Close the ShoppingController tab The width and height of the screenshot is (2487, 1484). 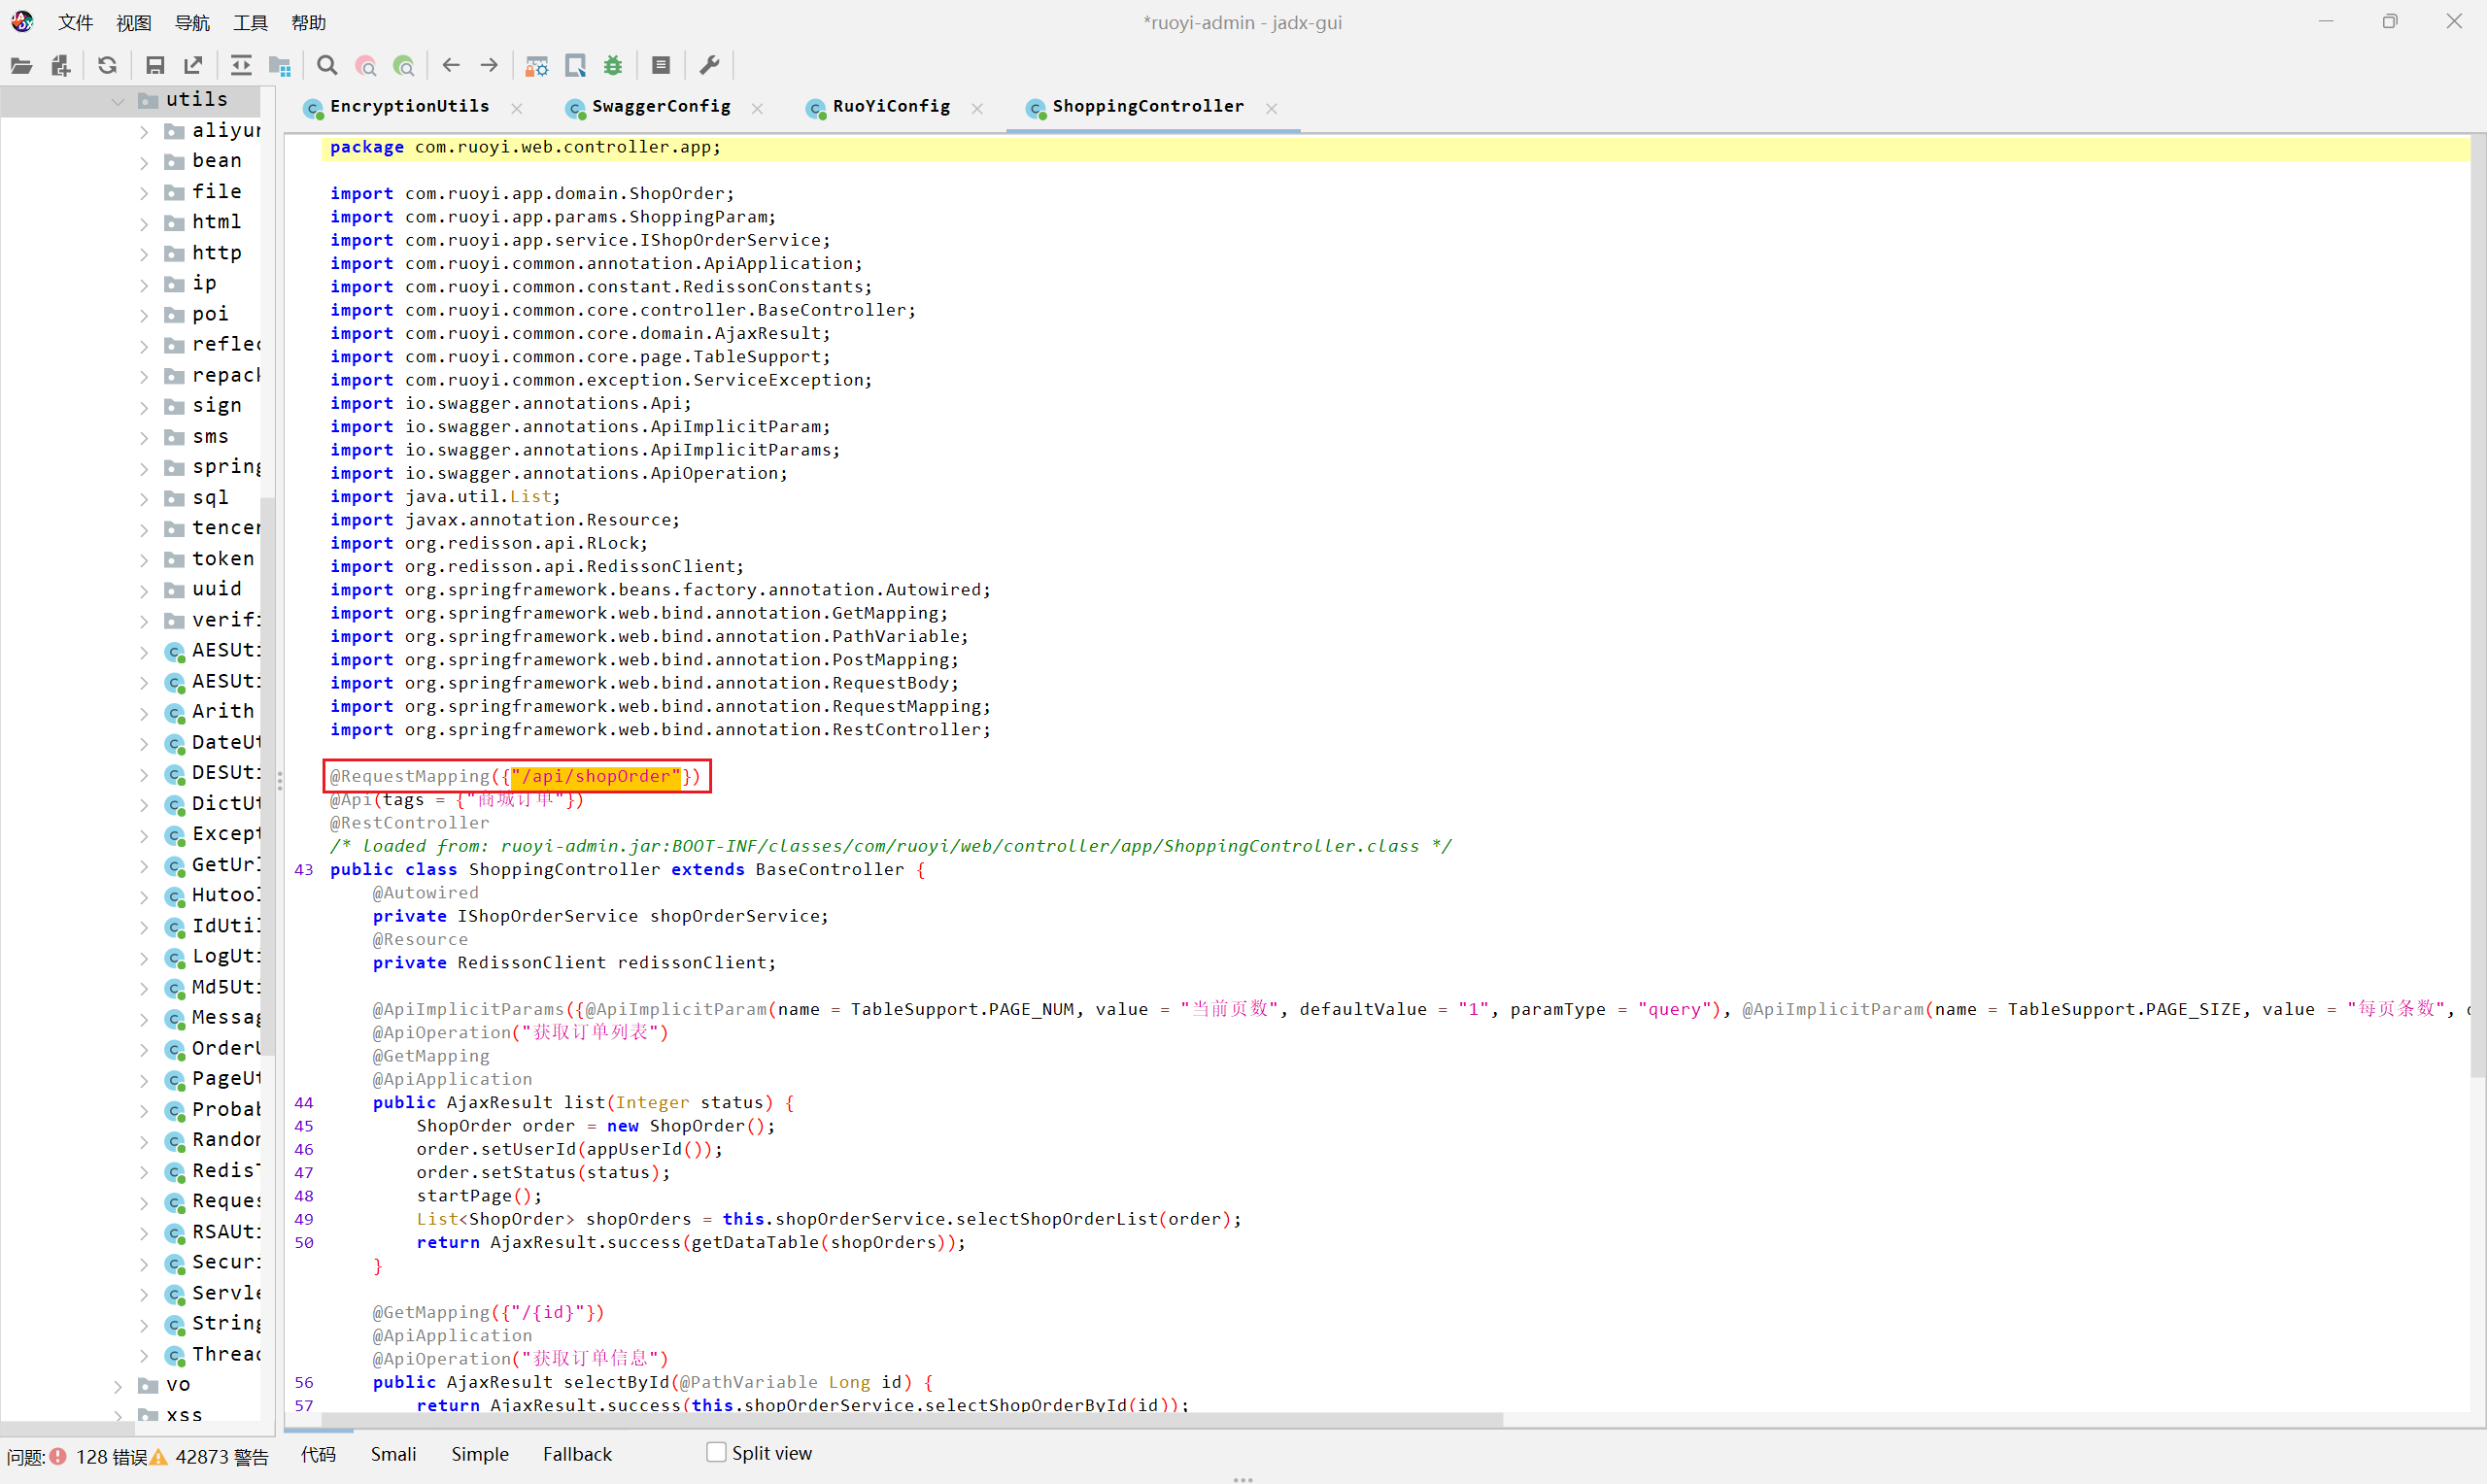(1271, 108)
